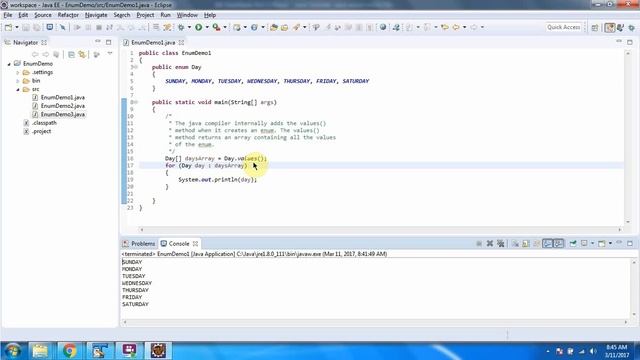Click the Last Edit Location icon
Image resolution: width=640 pixels, height=360 pixels.
(444, 27)
